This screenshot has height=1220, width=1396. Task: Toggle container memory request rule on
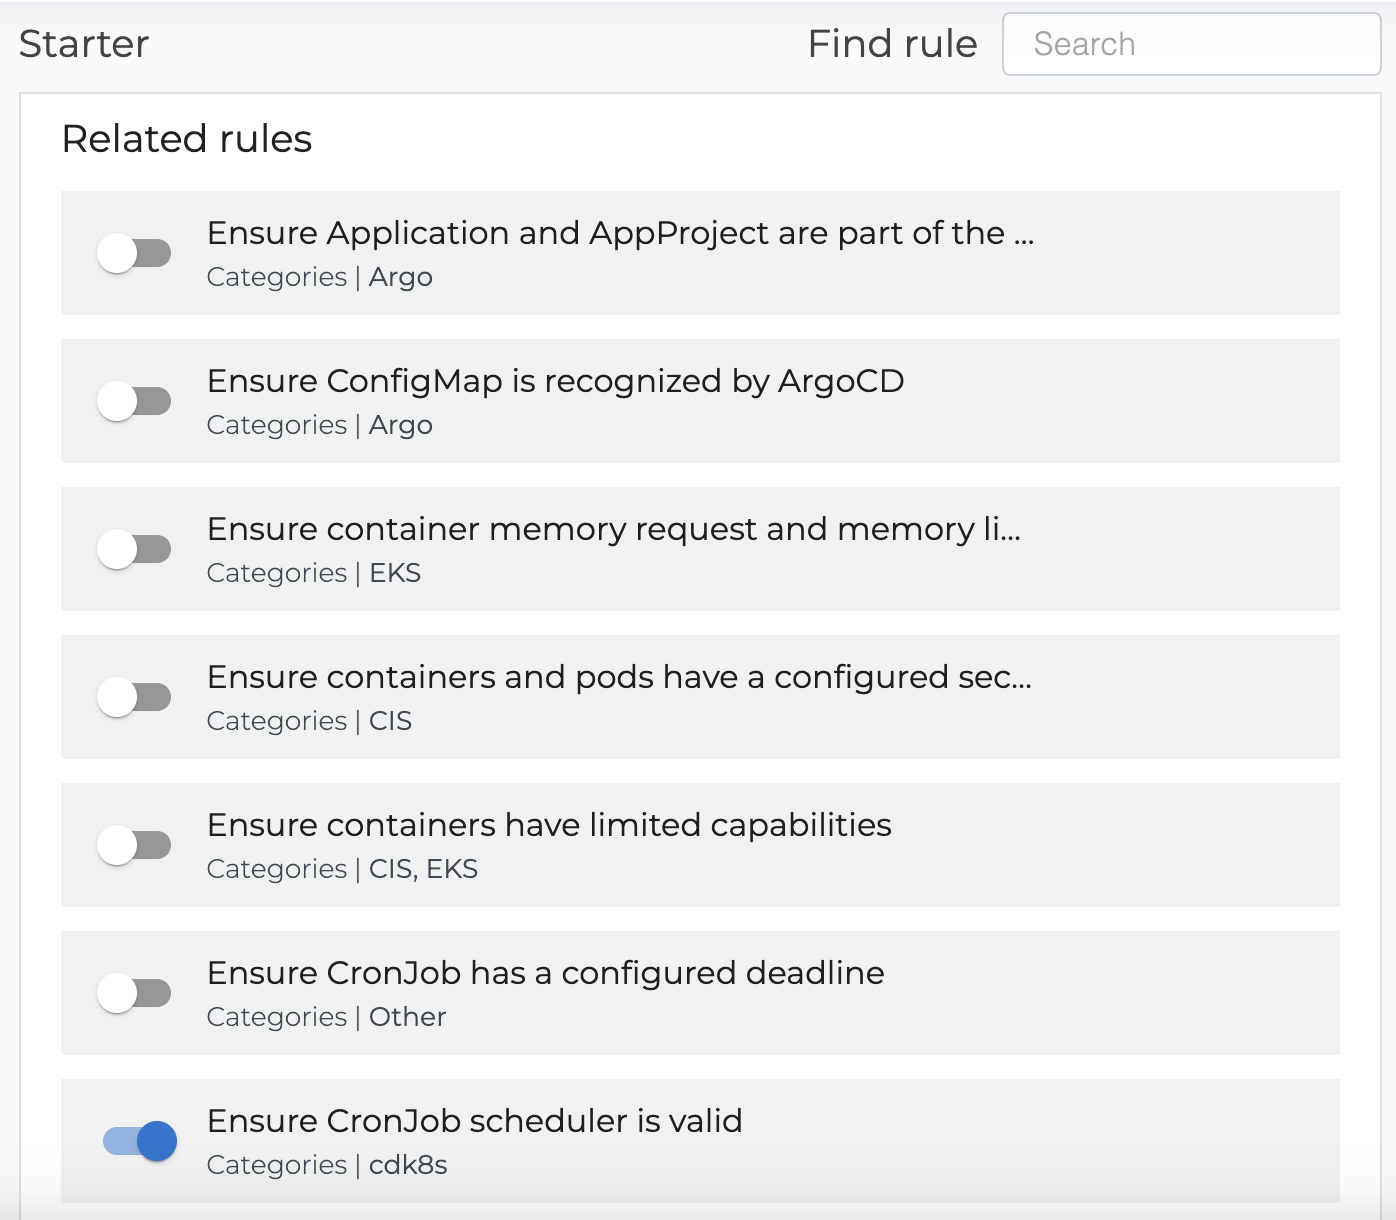134,549
